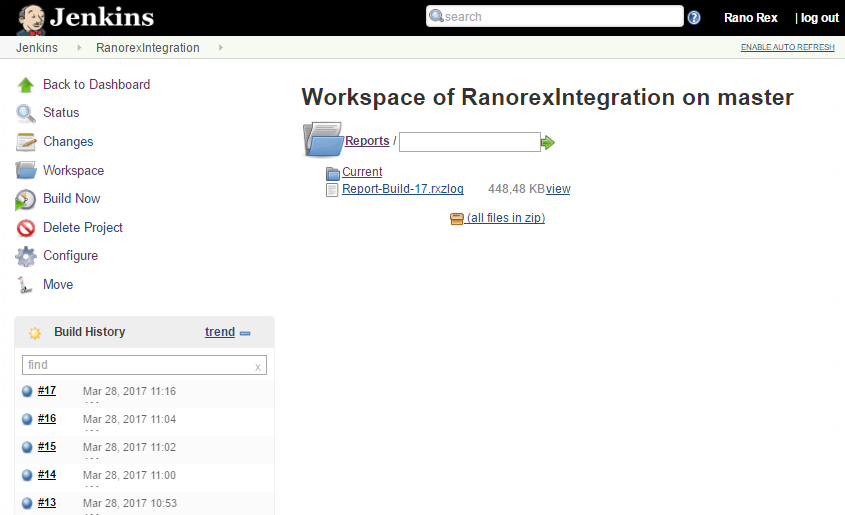This screenshot has height=515, width=845.
Task: Focus the Build History find field
Action: [x=144, y=365]
